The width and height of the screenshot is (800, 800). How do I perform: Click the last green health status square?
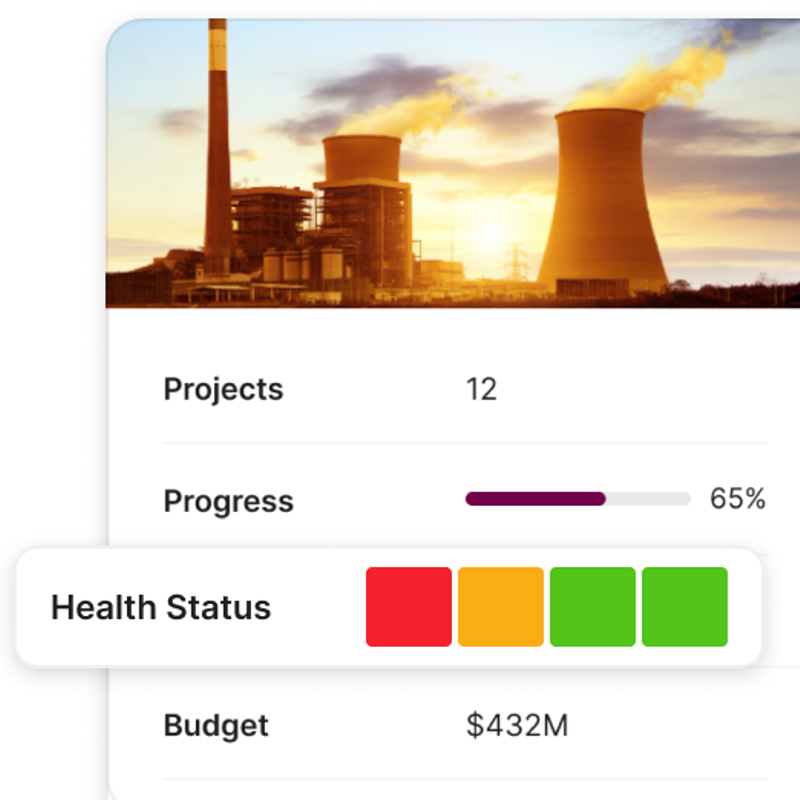[x=682, y=607]
